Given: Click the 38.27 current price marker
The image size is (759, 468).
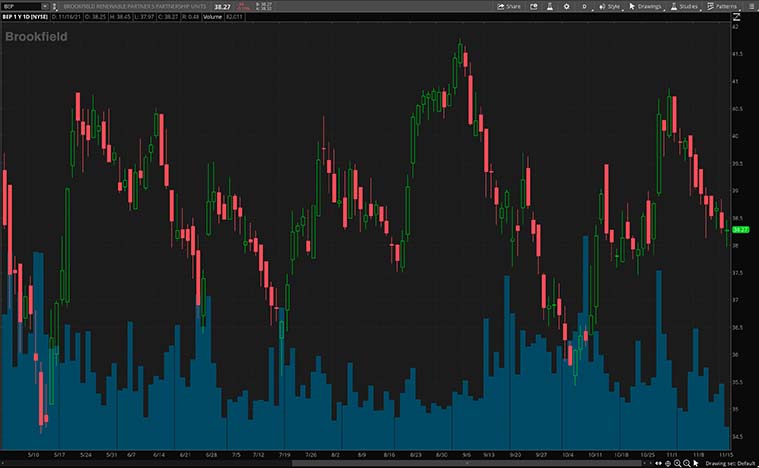Looking at the screenshot, I should pos(740,229).
